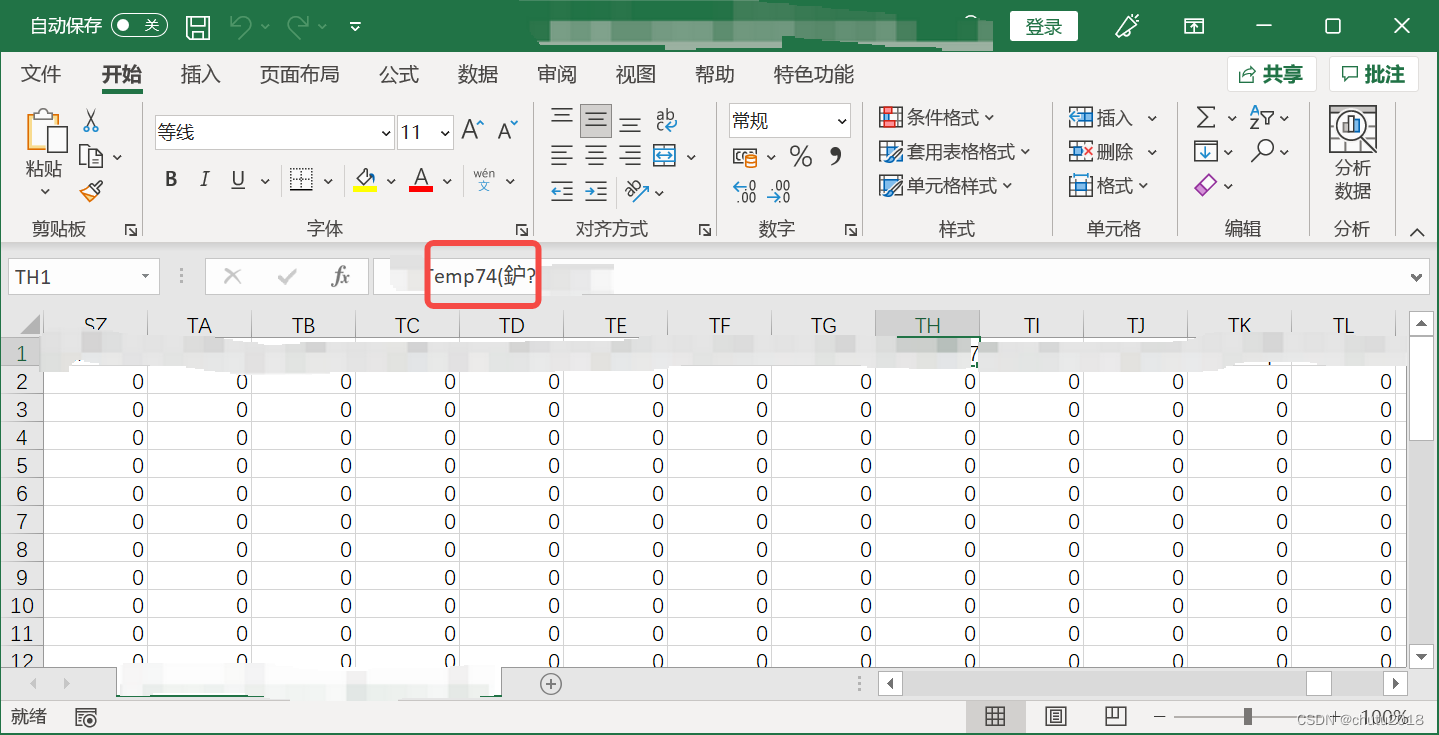
Task: Apply underline to the selected cell
Action: [236, 180]
